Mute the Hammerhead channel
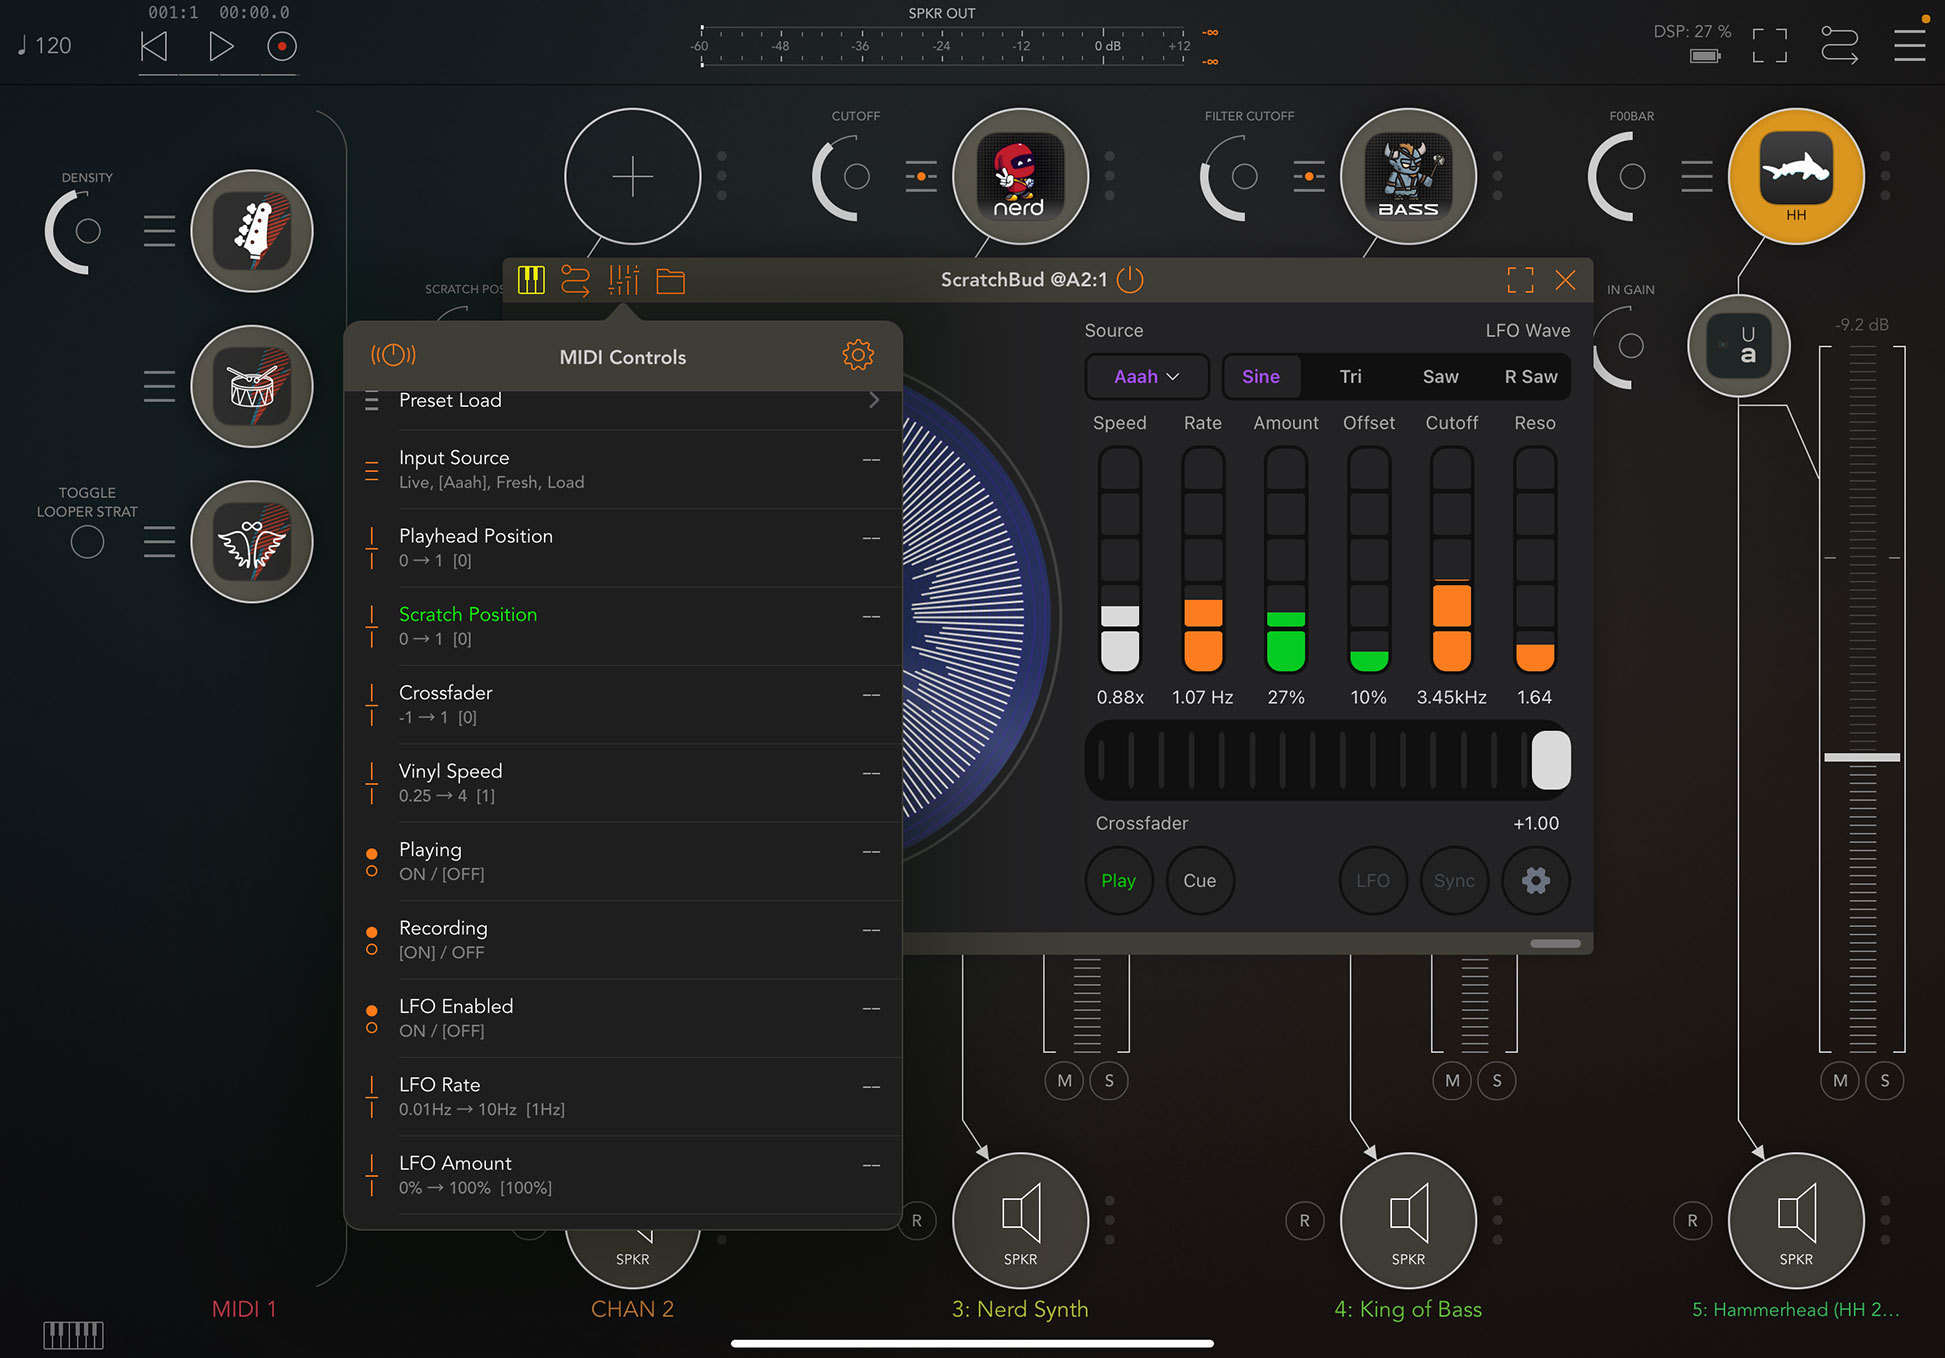 coord(1839,1080)
